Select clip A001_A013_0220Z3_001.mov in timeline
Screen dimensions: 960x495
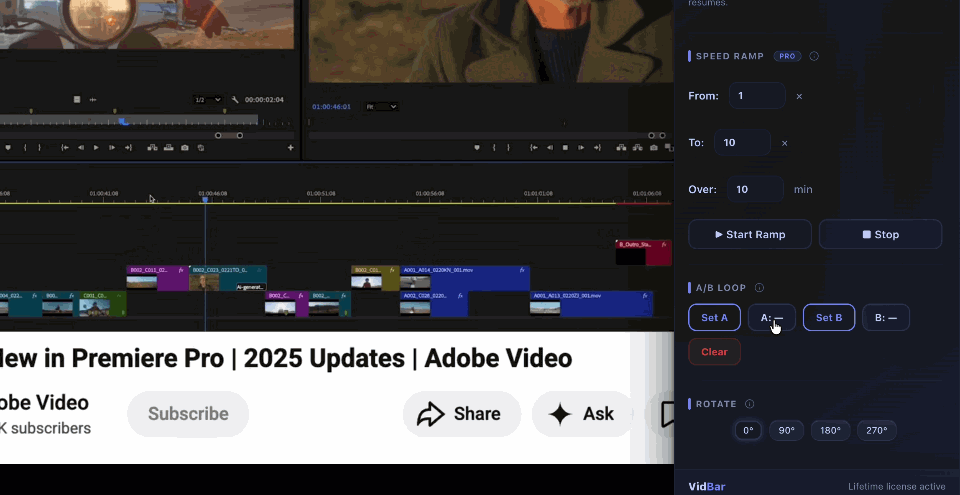pos(591,304)
